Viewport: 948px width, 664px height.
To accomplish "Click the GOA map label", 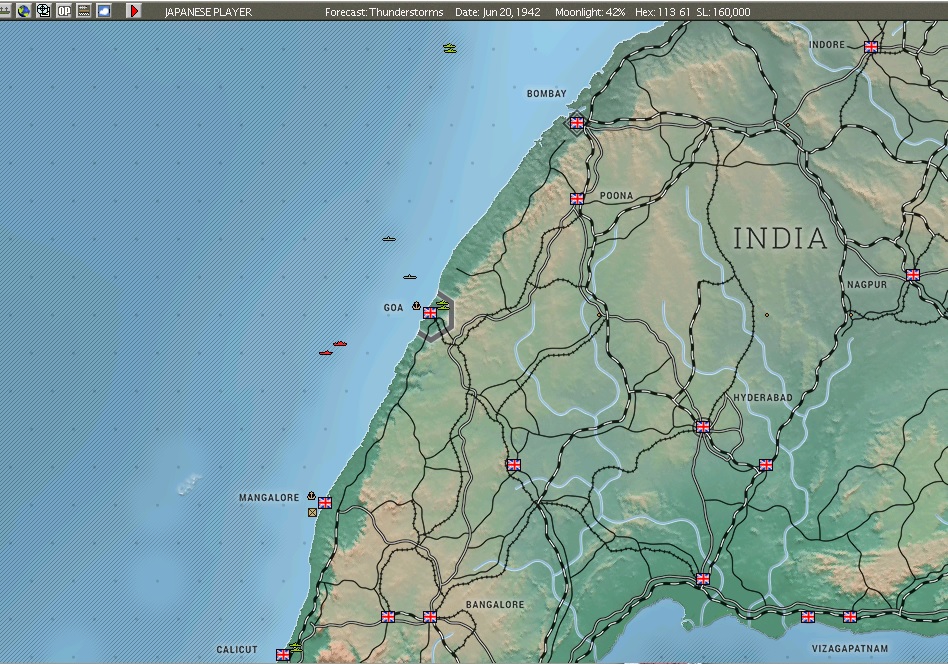I will (393, 308).
